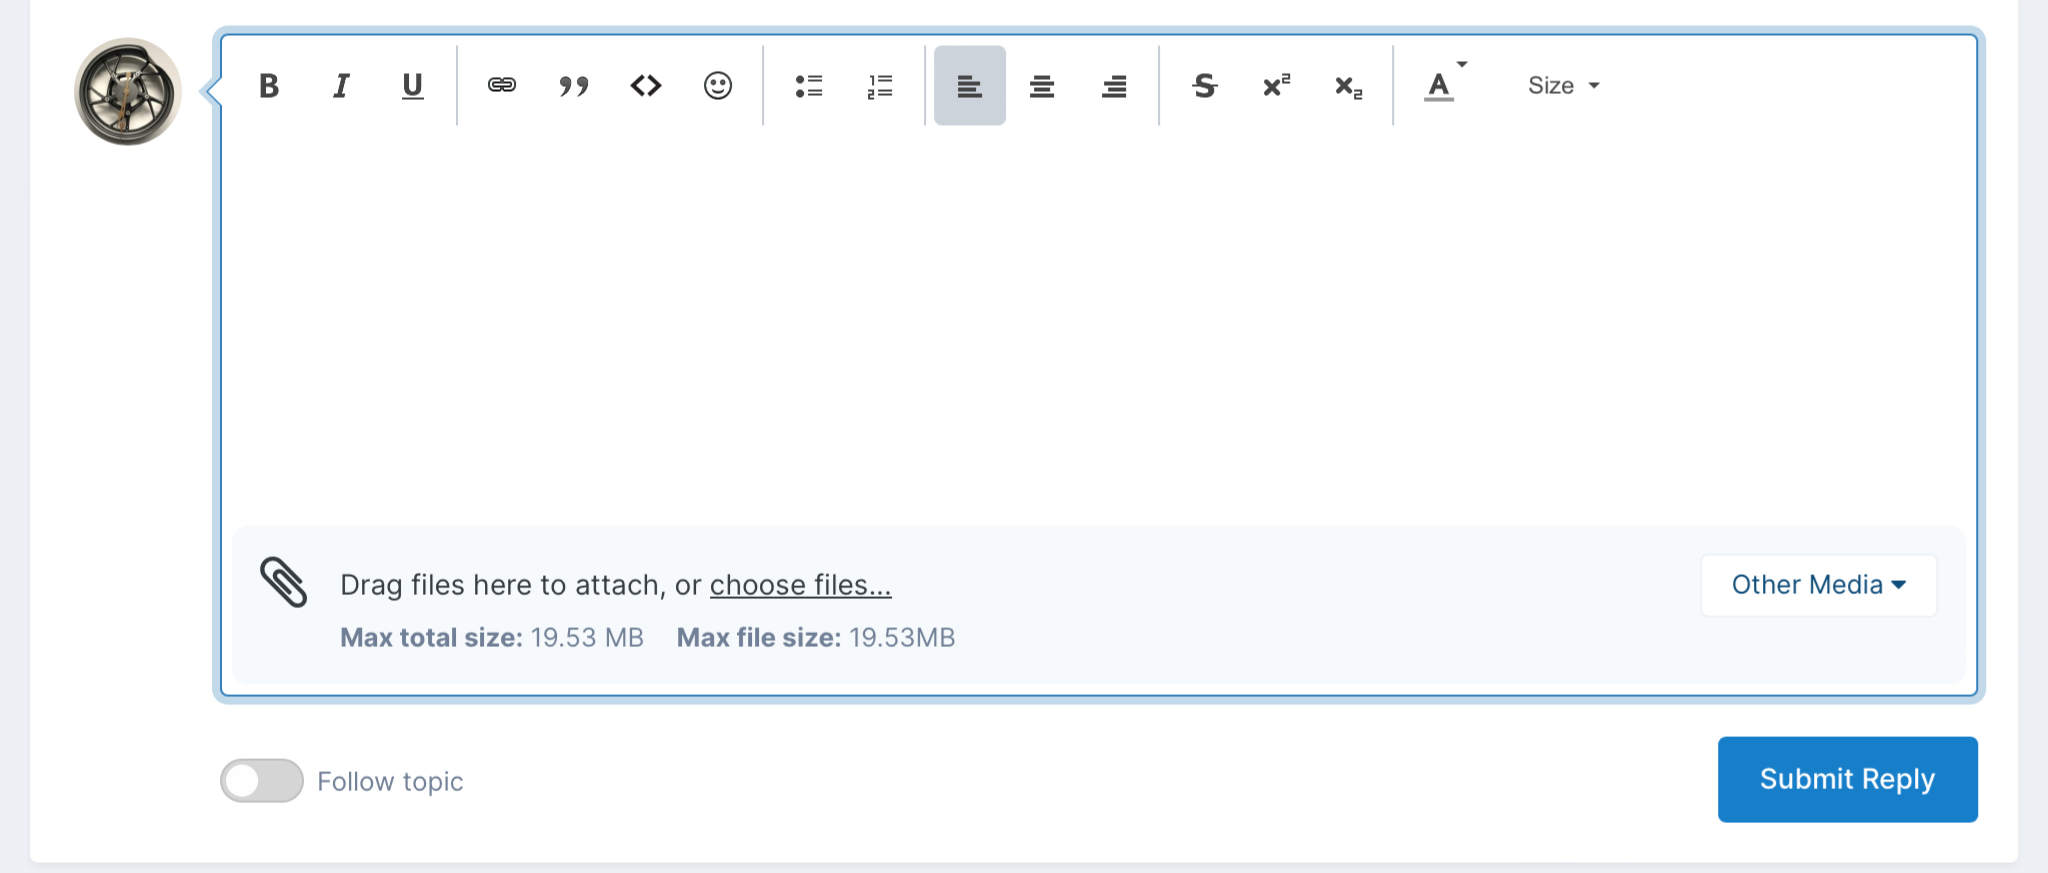This screenshot has width=2048, height=873.
Task: Insert a hyperlink
Action: [x=502, y=86]
